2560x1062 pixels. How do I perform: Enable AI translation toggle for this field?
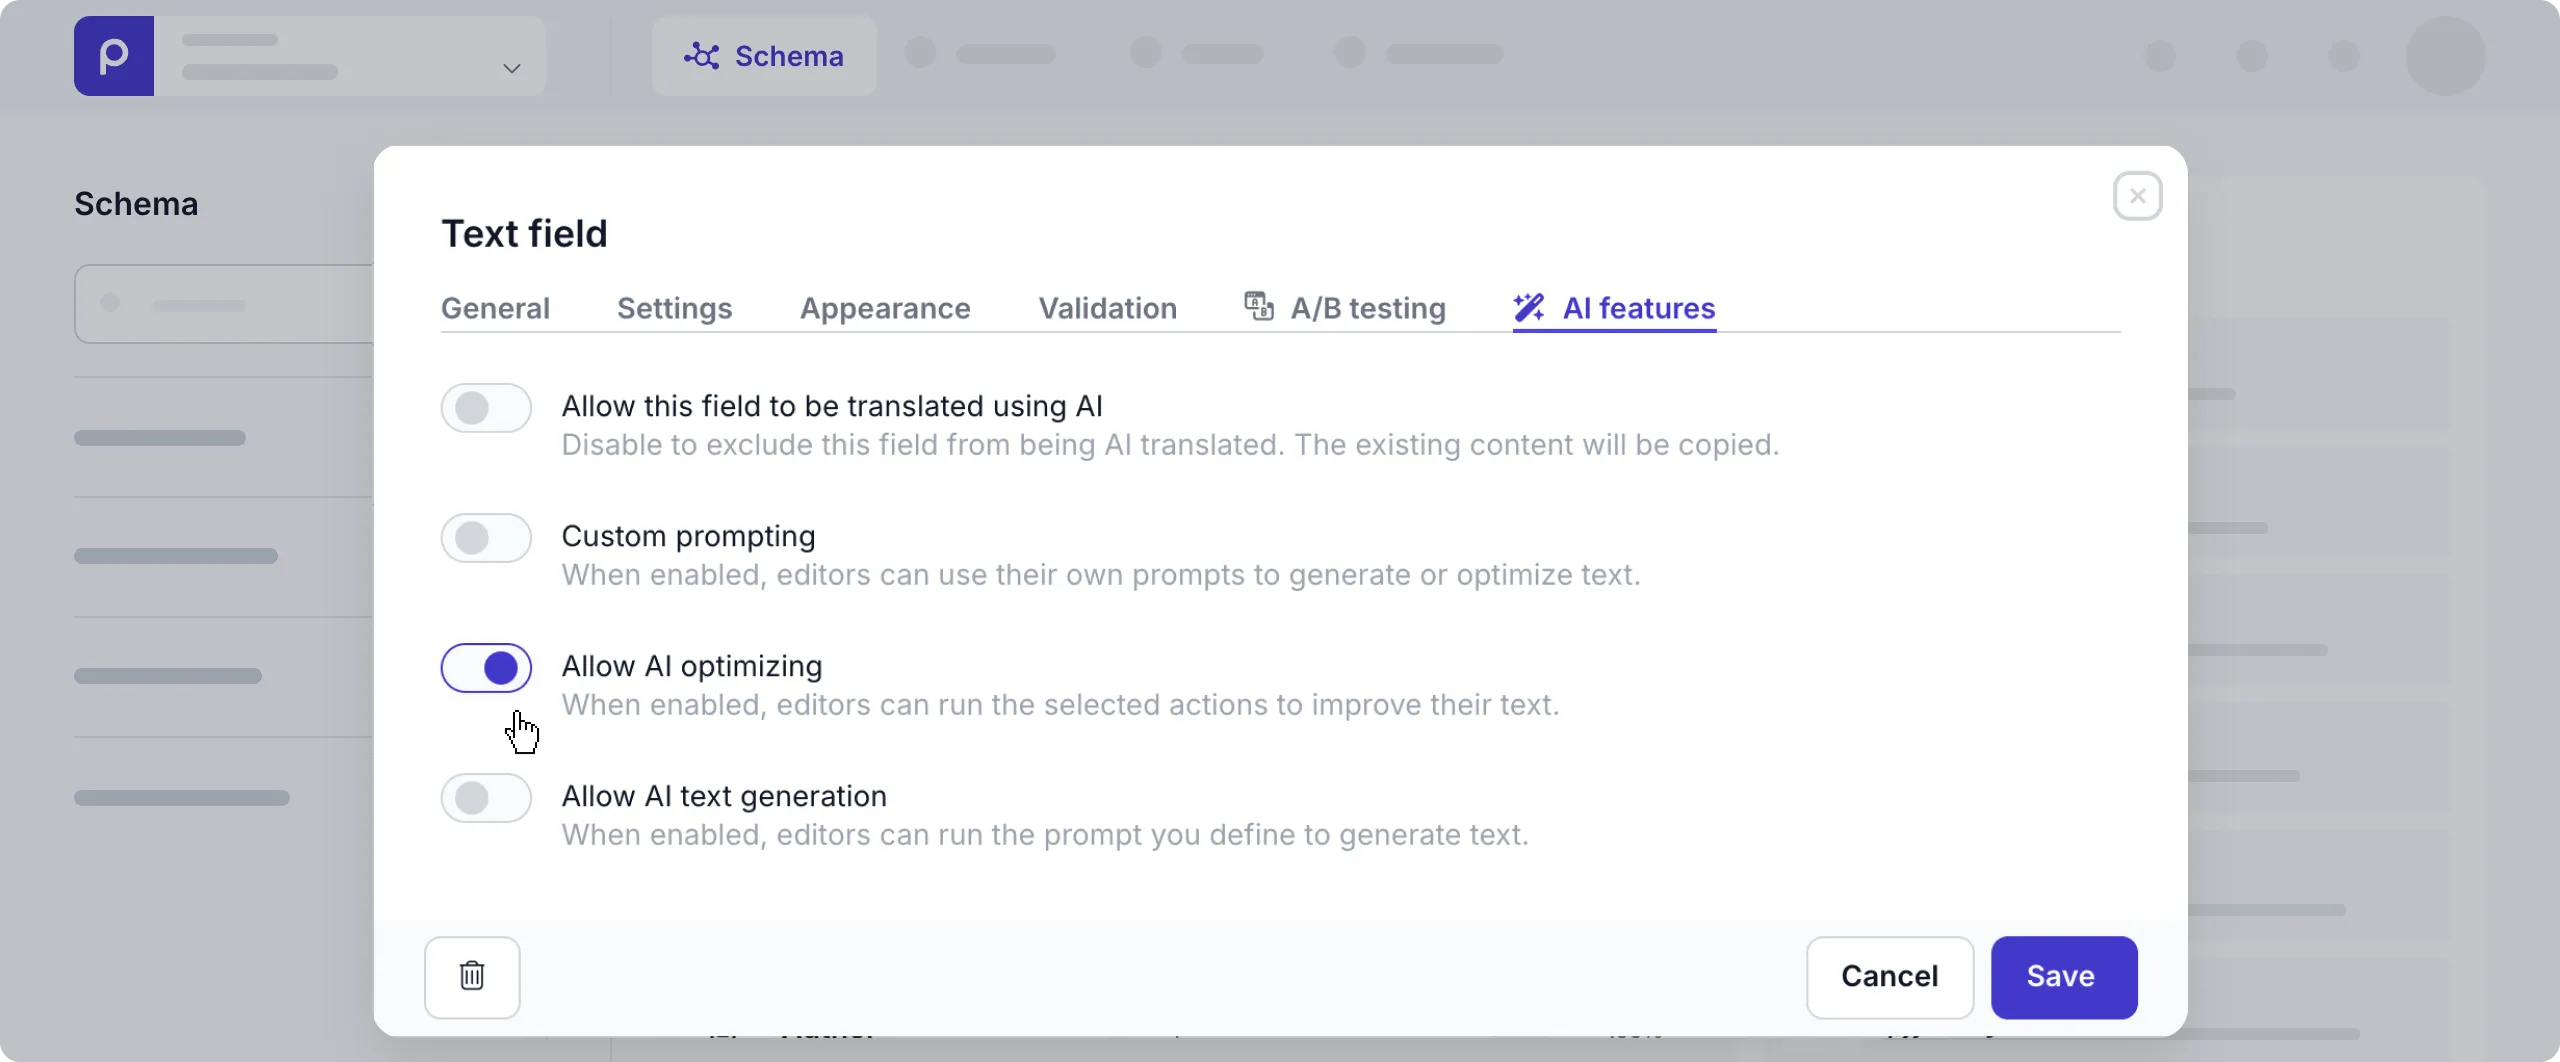click(486, 408)
